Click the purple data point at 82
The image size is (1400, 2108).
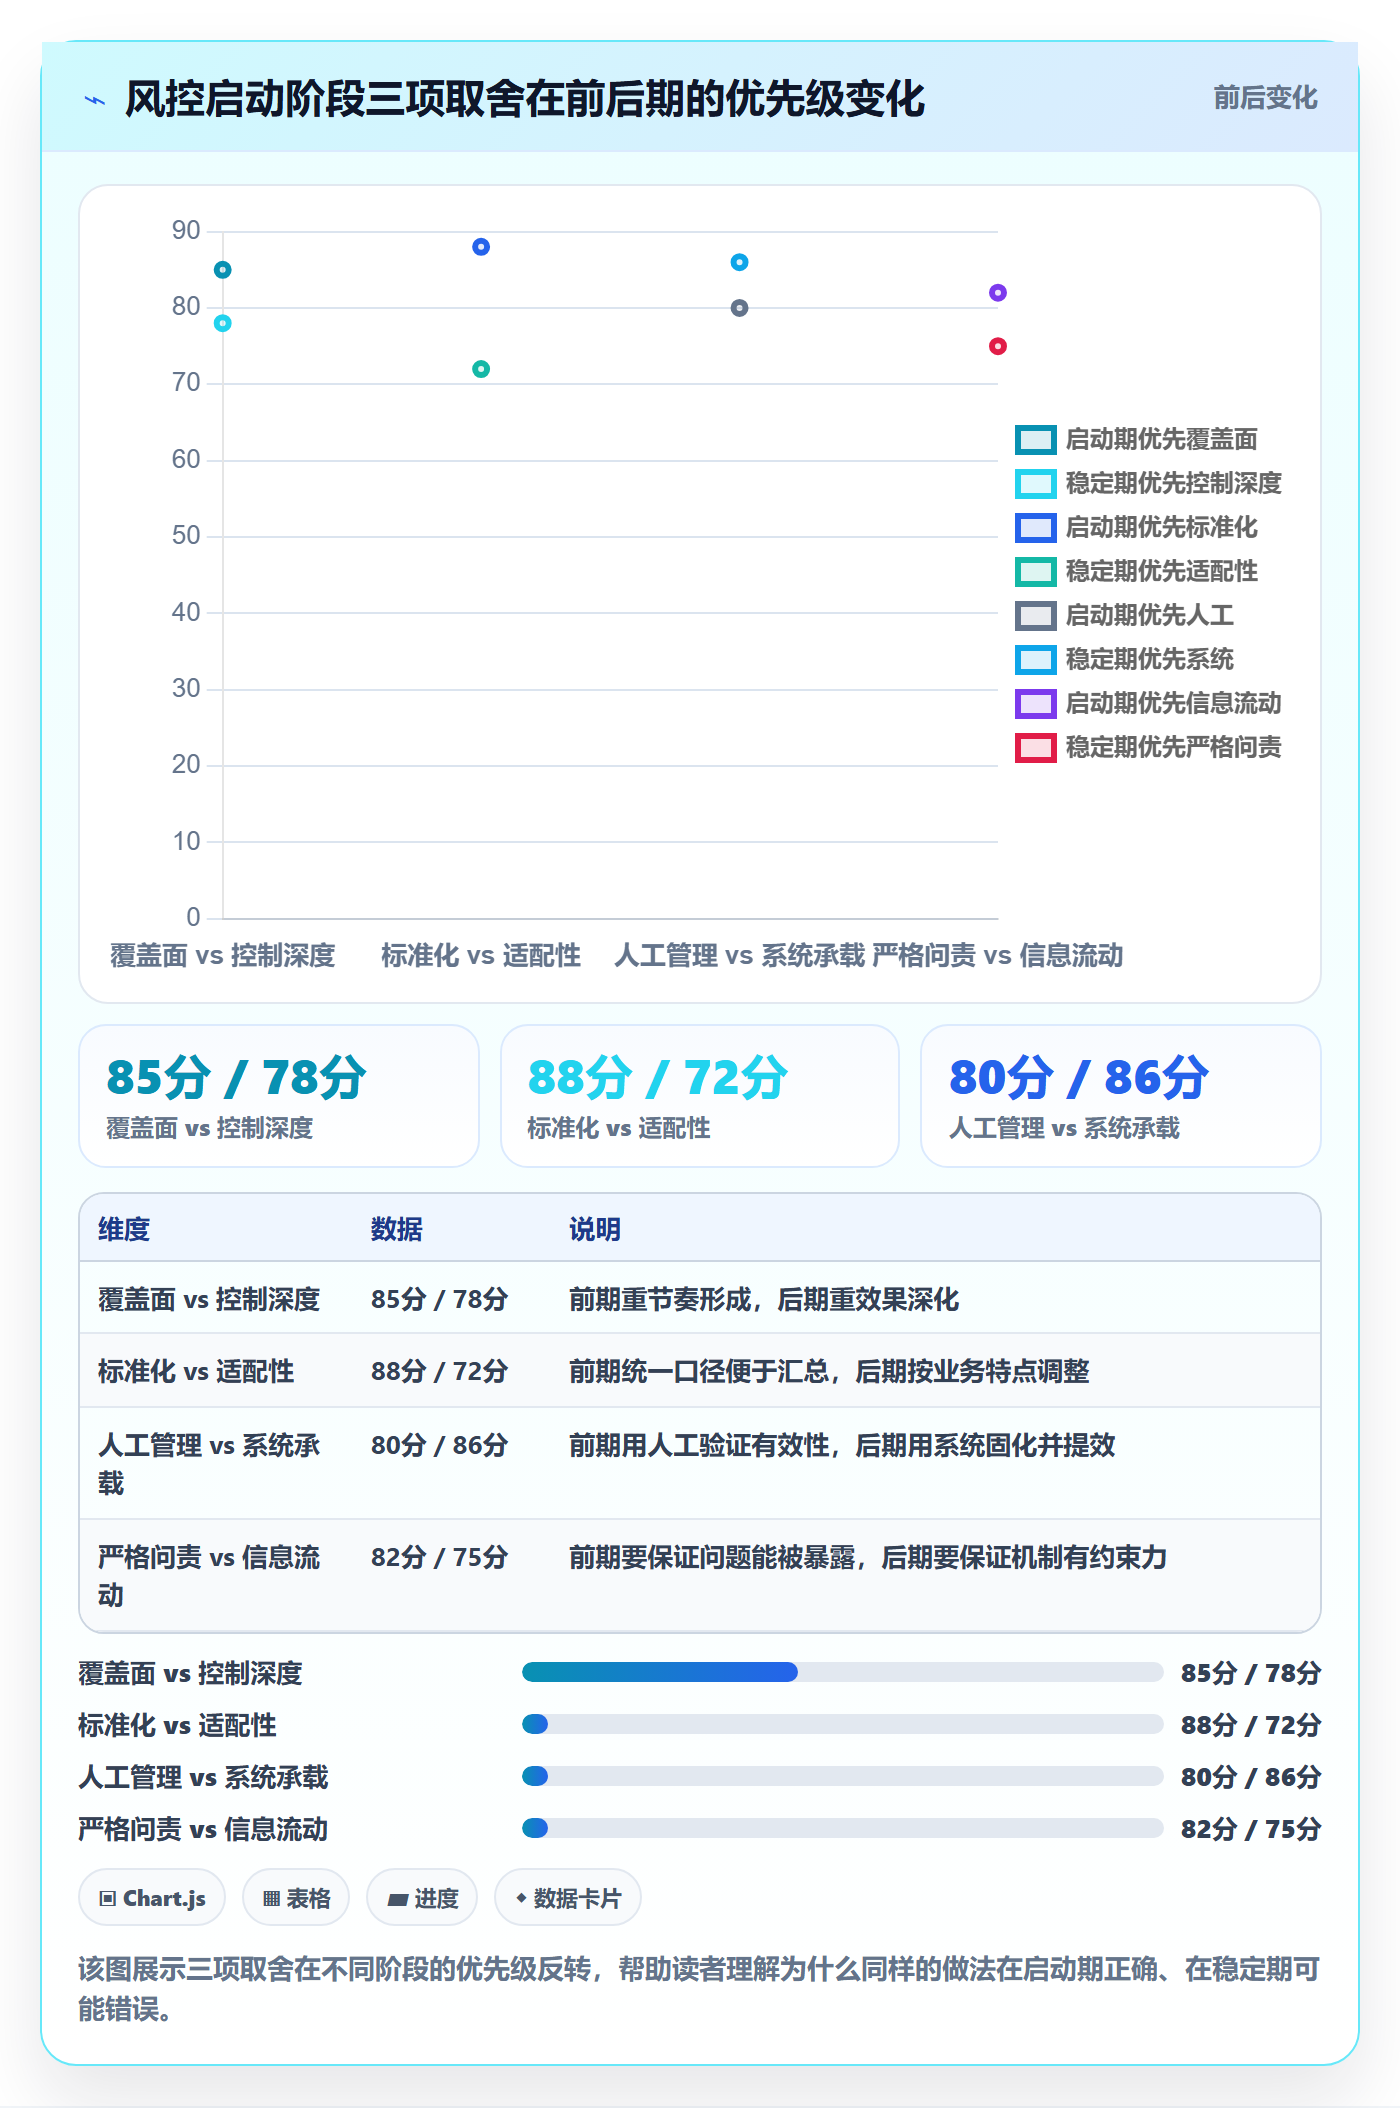[998, 293]
